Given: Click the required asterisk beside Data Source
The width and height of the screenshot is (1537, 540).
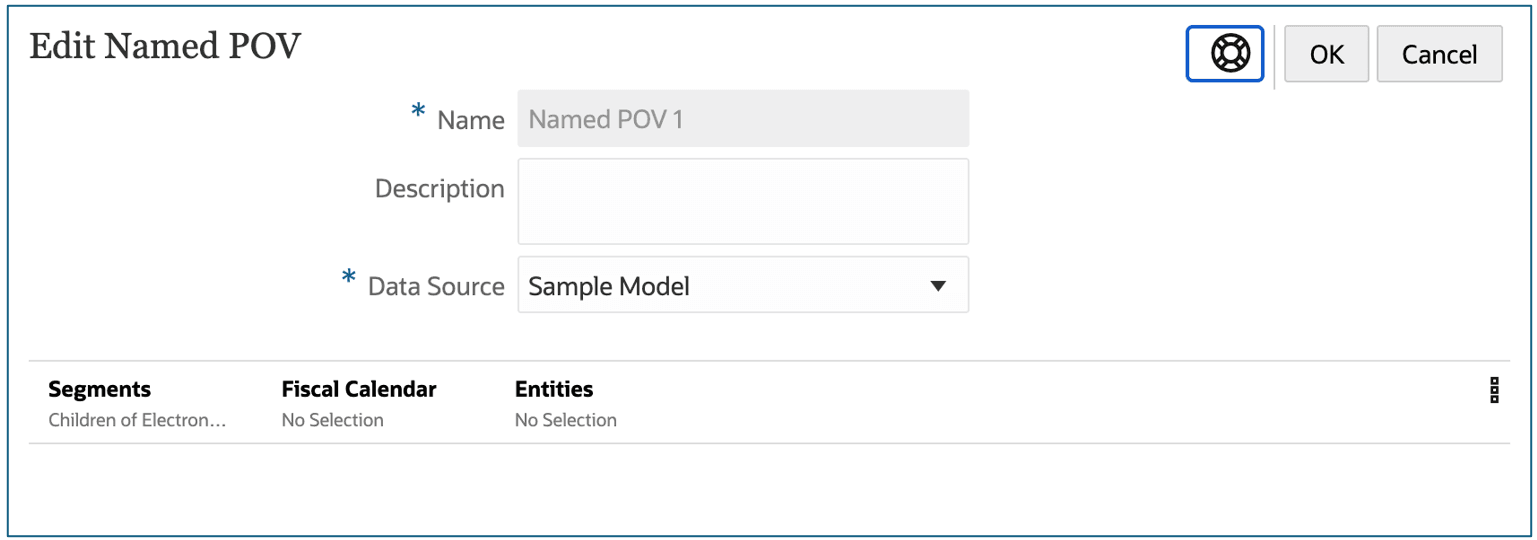Looking at the screenshot, I should tap(349, 279).
